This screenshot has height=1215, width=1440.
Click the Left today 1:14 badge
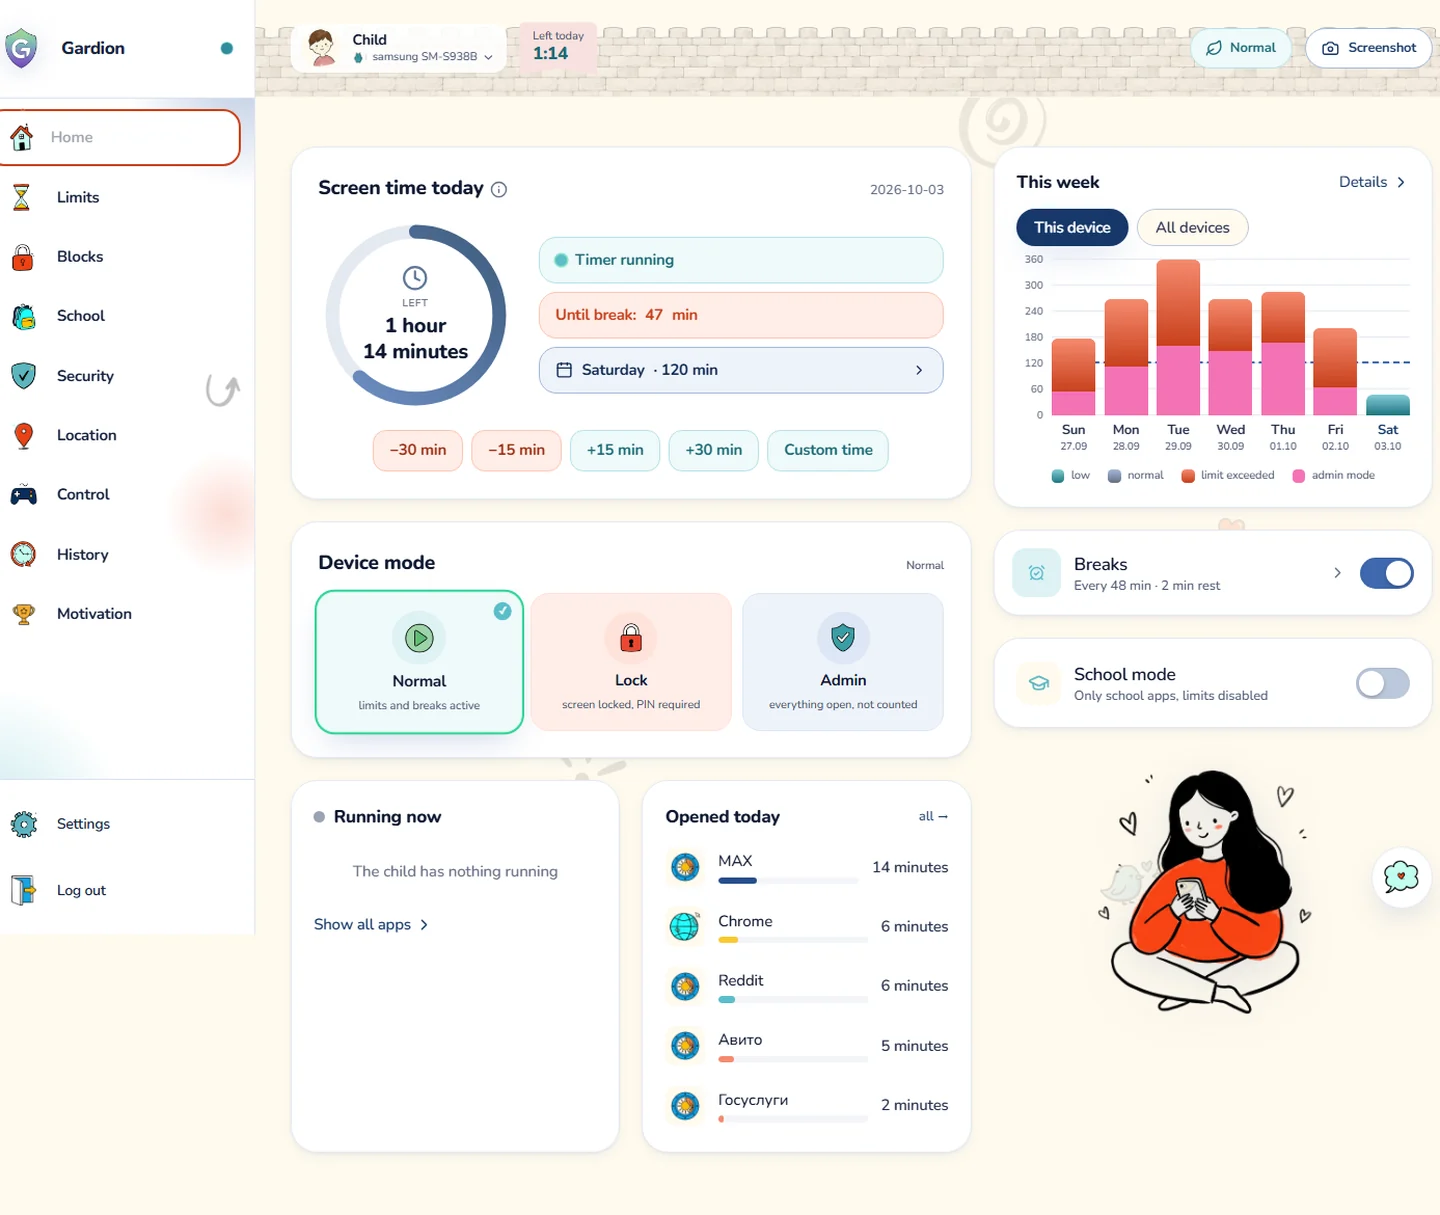pos(558,47)
